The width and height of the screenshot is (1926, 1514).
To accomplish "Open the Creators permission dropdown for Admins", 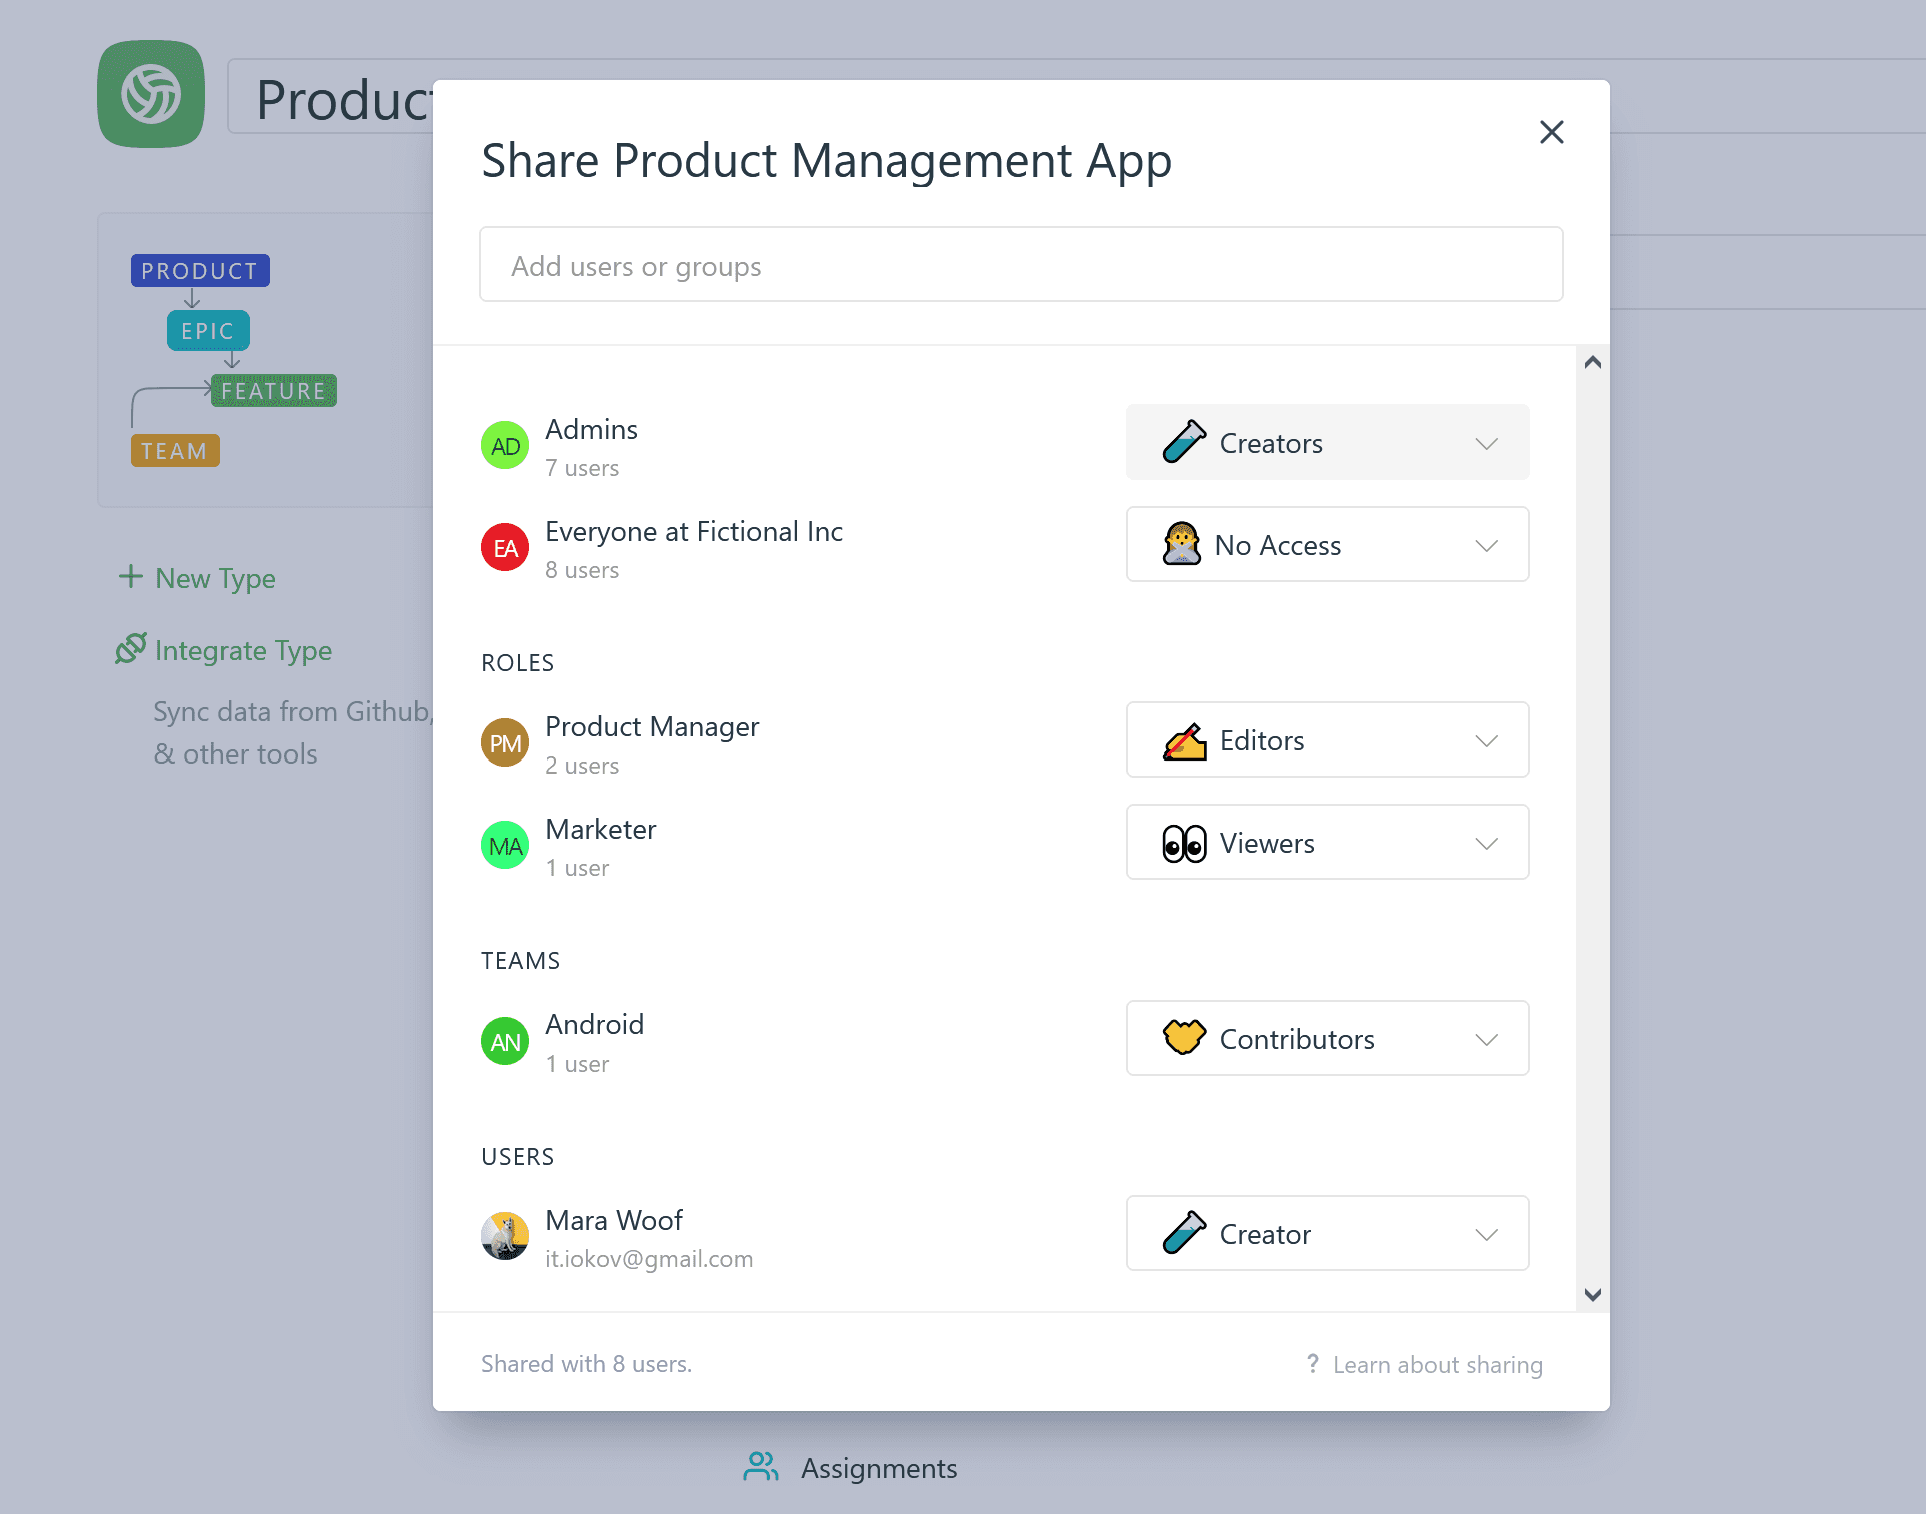I will [x=1327, y=443].
